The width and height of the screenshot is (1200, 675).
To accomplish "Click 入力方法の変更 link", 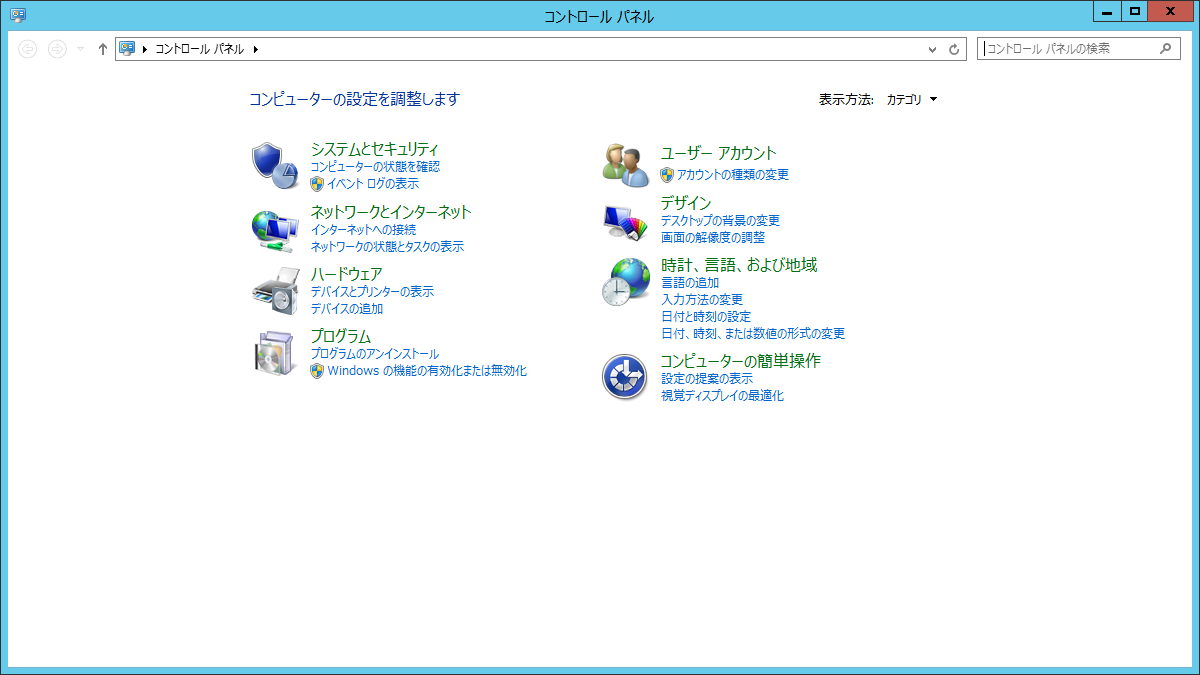I will pos(702,300).
